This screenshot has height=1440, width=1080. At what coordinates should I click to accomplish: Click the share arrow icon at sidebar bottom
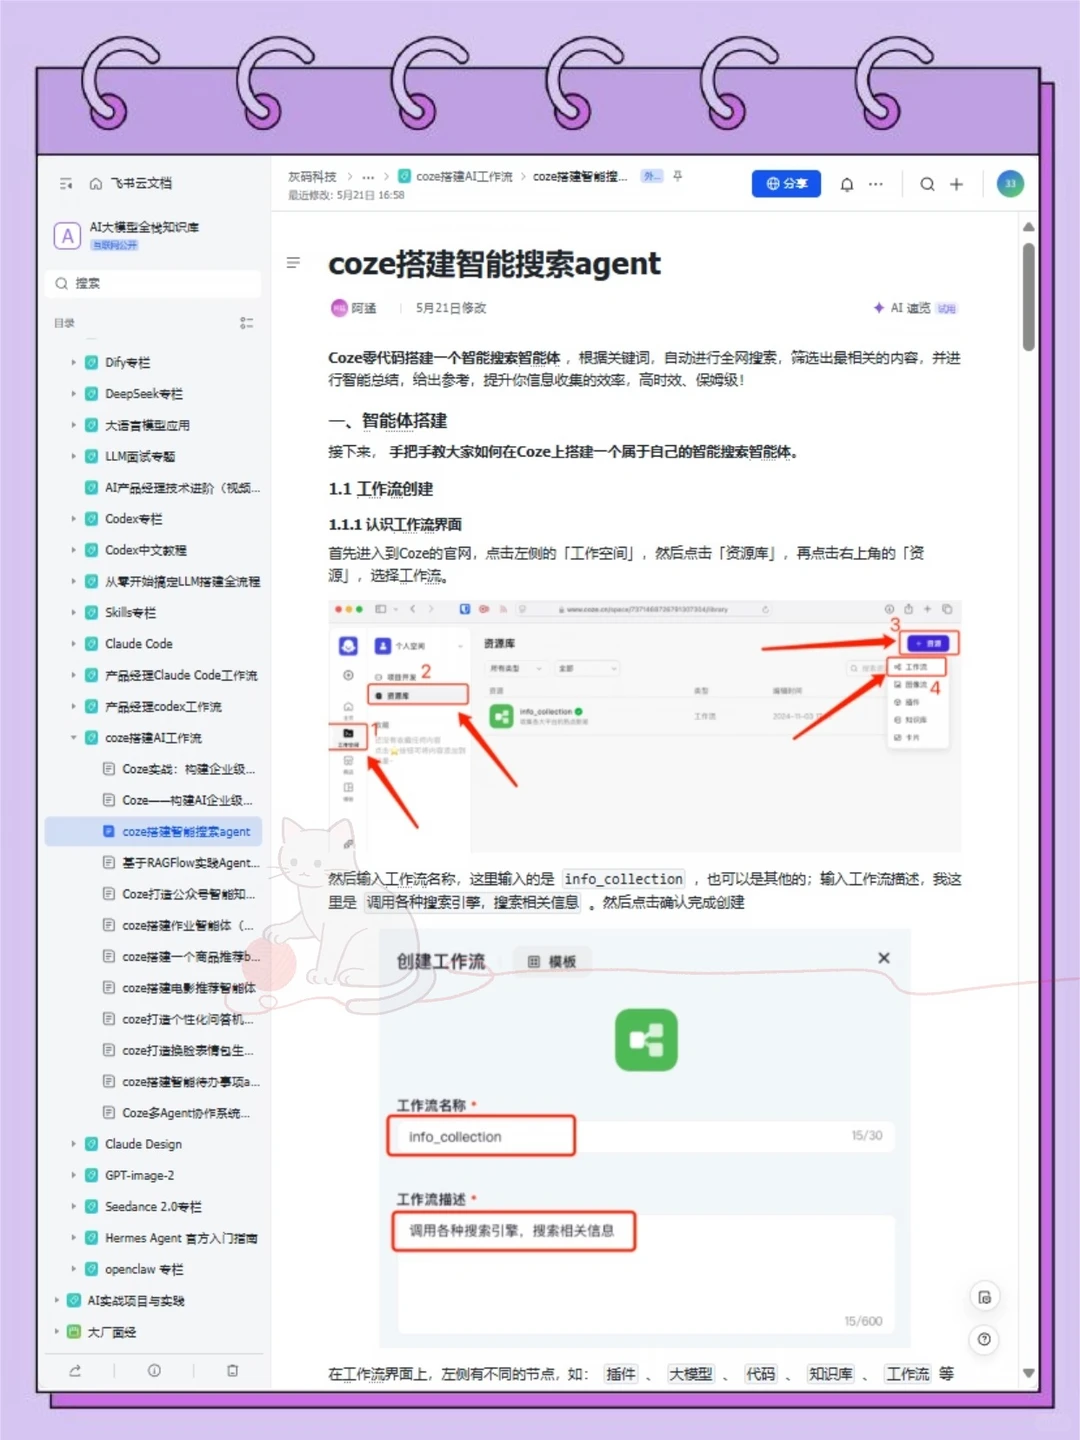point(75,1371)
